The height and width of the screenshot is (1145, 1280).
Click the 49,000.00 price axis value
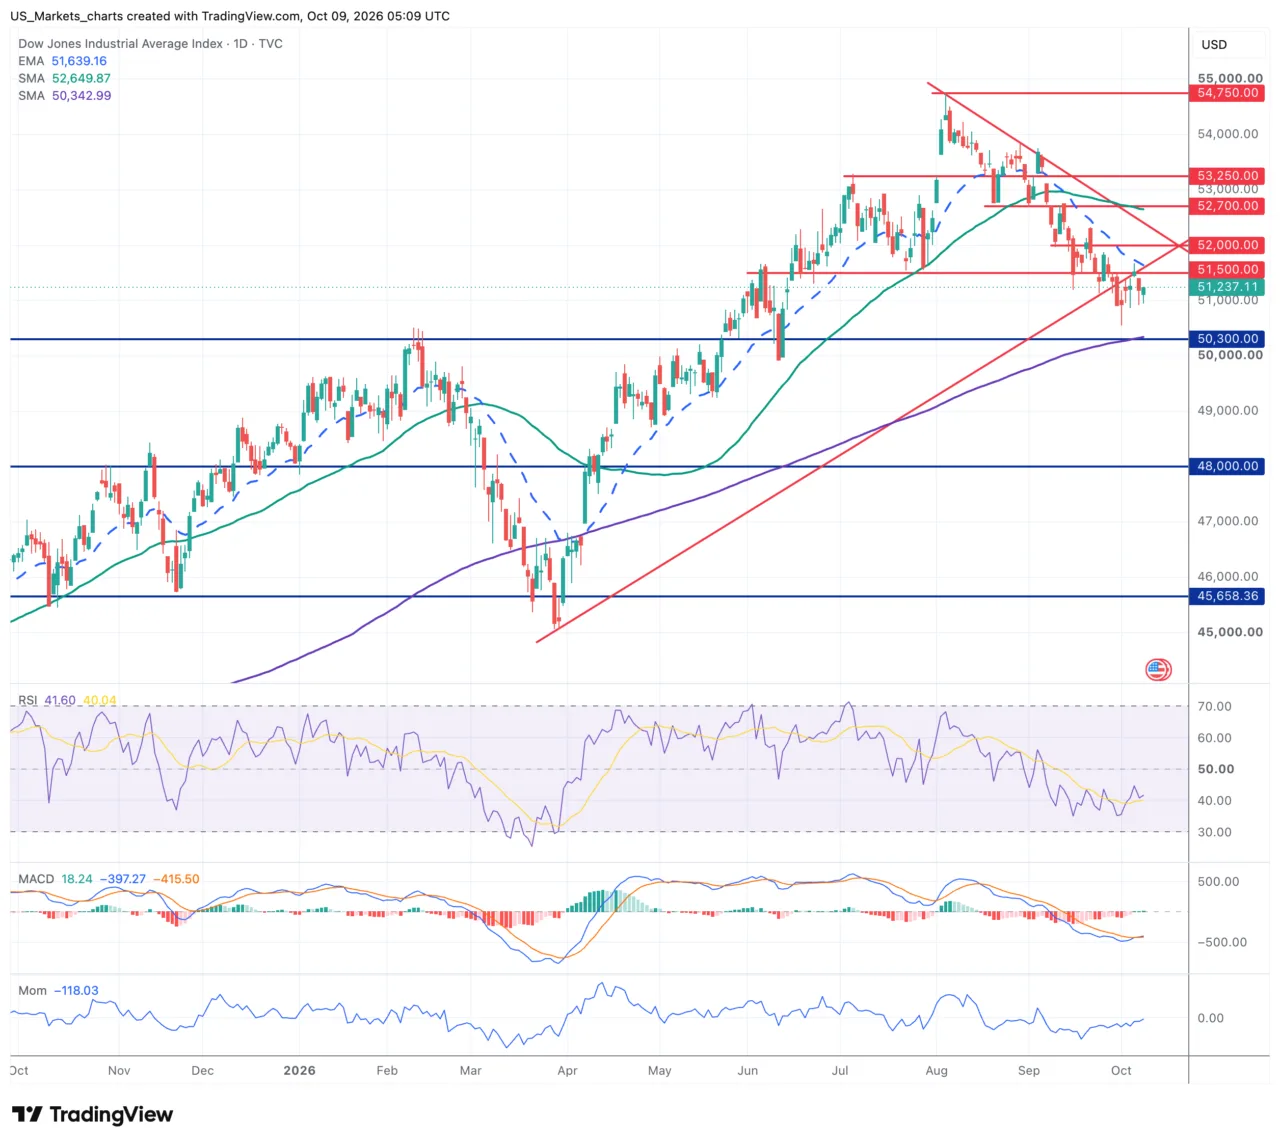1228,410
